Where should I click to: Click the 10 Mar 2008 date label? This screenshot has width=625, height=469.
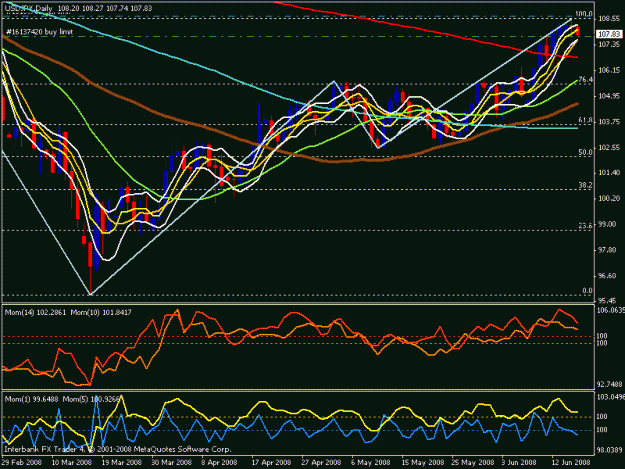[x=72, y=462]
